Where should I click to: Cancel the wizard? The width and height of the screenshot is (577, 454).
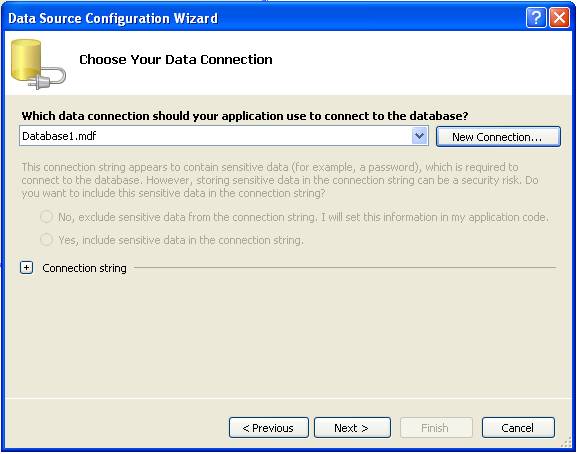click(518, 428)
